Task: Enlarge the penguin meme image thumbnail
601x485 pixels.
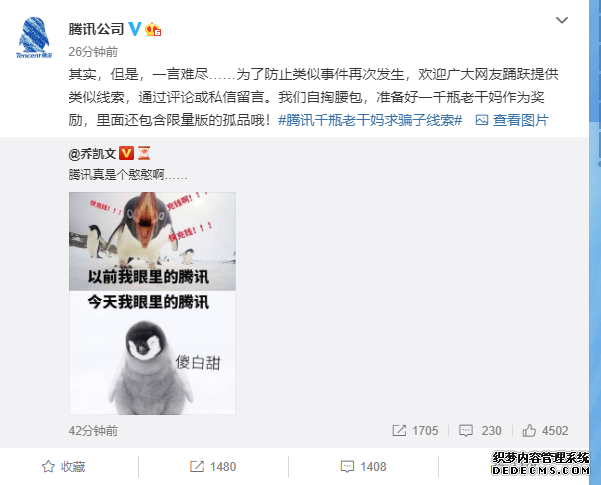Action: pyautogui.click(x=152, y=303)
